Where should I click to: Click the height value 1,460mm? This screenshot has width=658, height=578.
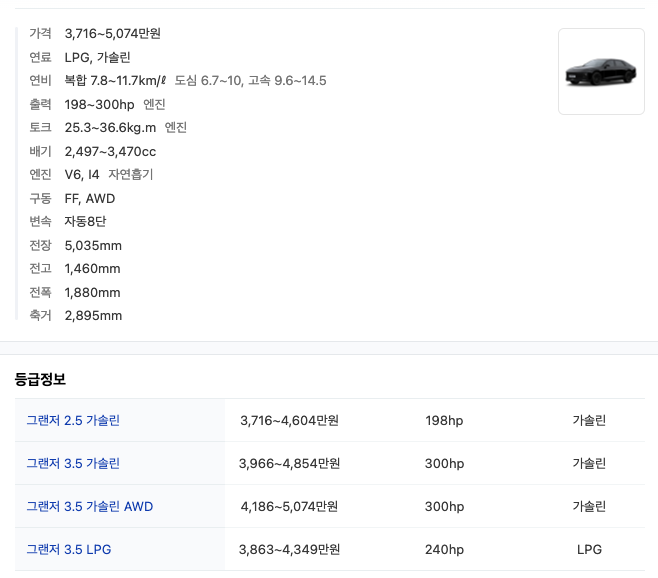tap(92, 269)
